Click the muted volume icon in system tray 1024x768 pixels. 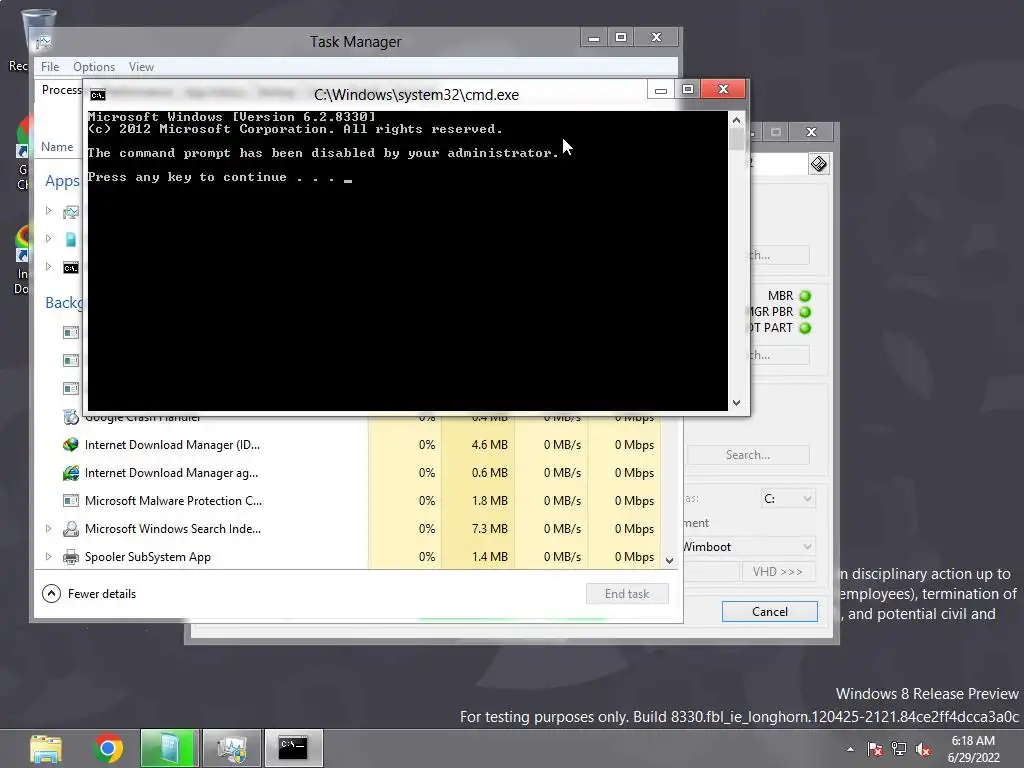(x=923, y=749)
